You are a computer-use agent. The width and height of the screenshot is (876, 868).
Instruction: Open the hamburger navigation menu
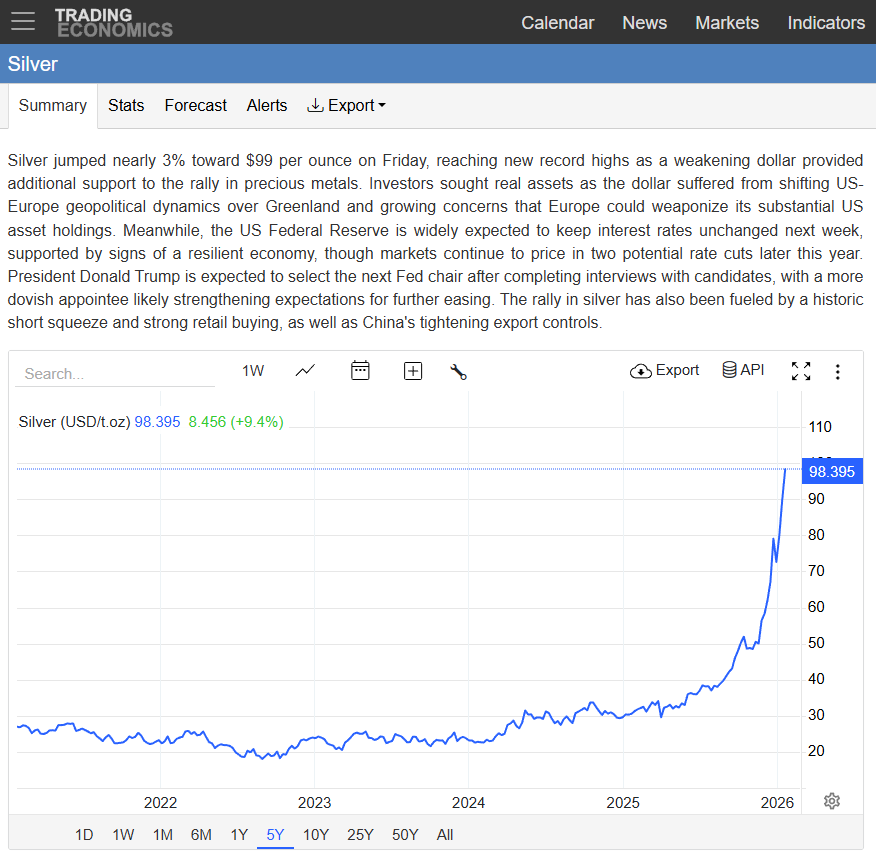(x=22, y=21)
